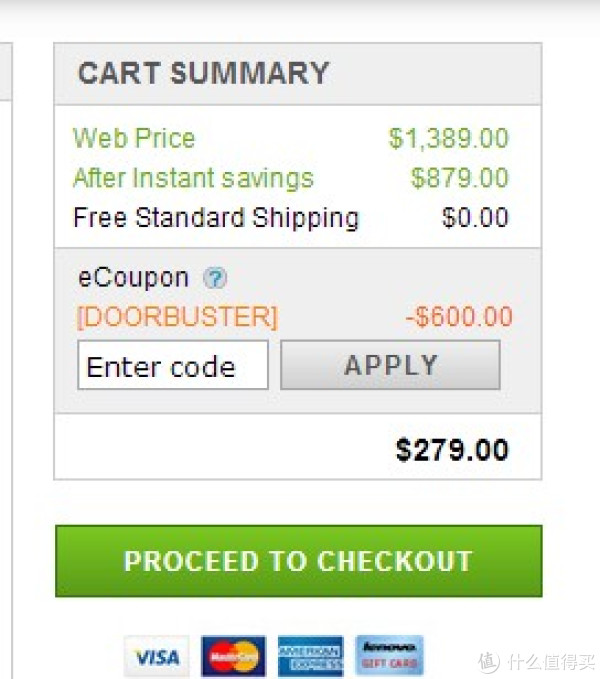Click the DOORBUSTER coupon label
Image resolution: width=600 pixels, height=679 pixels.
pyautogui.click(x=177, y=317)
